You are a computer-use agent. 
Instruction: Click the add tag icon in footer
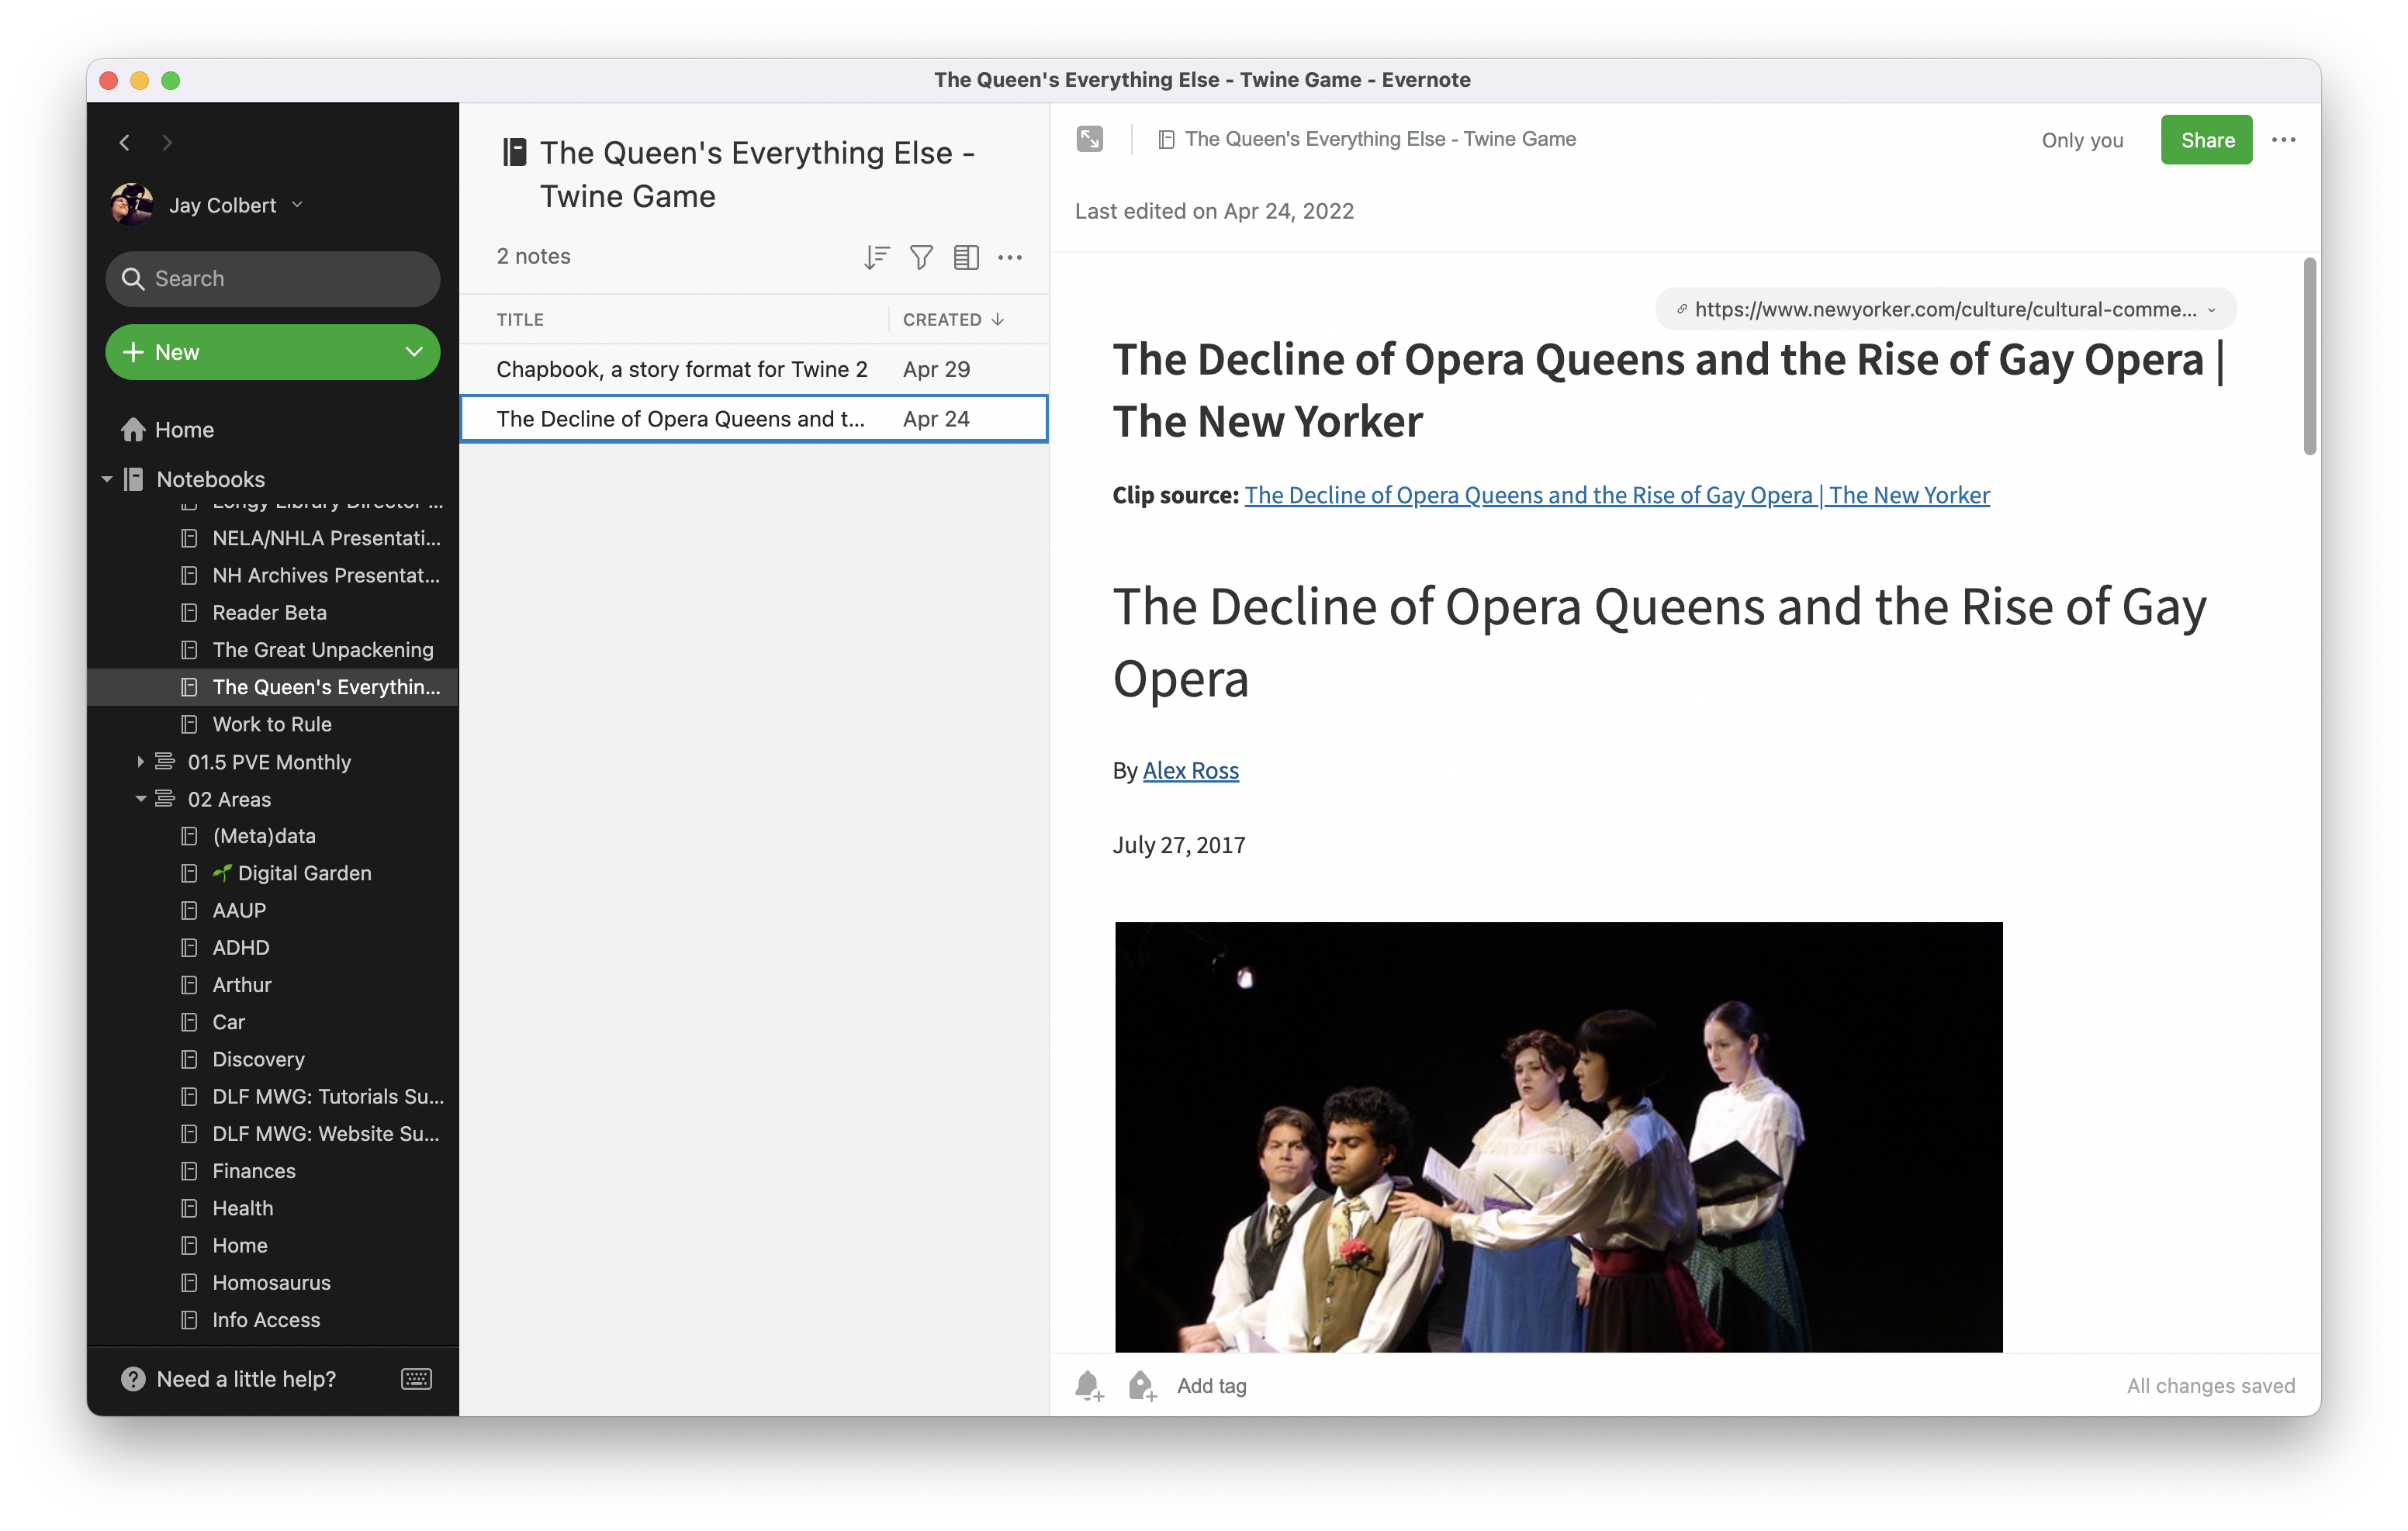(1141, 1386)
